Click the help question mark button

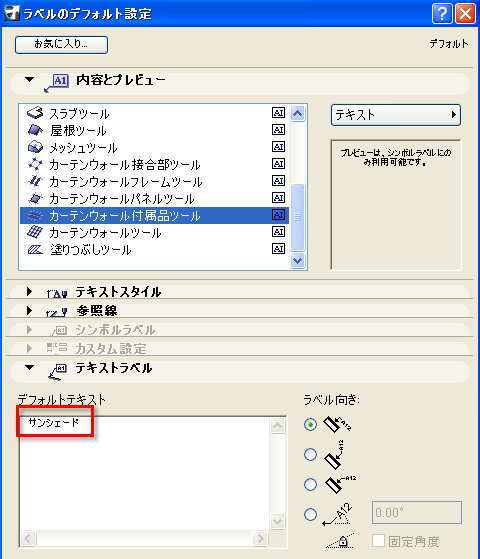click(x=442, y=14)
